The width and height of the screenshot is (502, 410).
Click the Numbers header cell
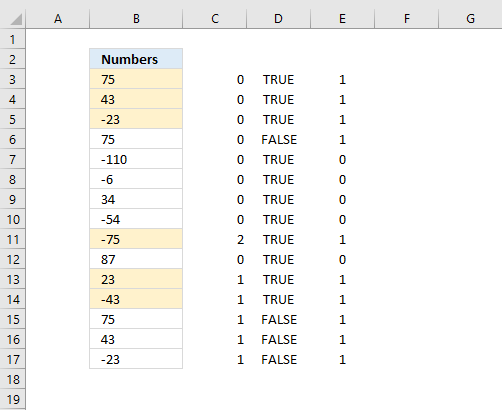[136, 59]
